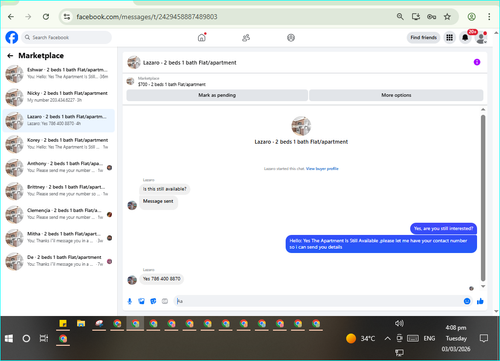Choose a GIF icon in composer
Viewport: 500px width, 361px height.
[x=165, y=301]
